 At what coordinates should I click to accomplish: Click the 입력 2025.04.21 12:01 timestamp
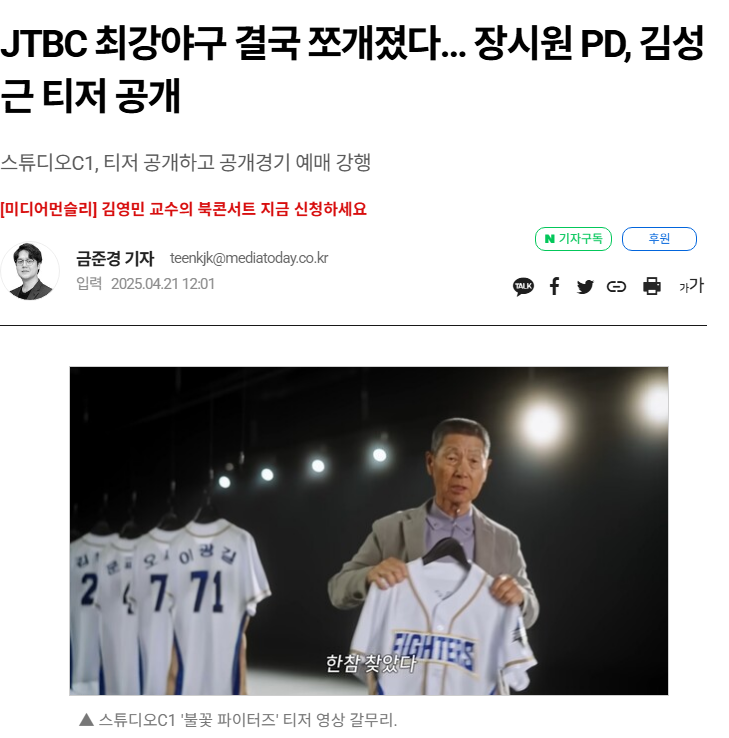pos(145,284)
